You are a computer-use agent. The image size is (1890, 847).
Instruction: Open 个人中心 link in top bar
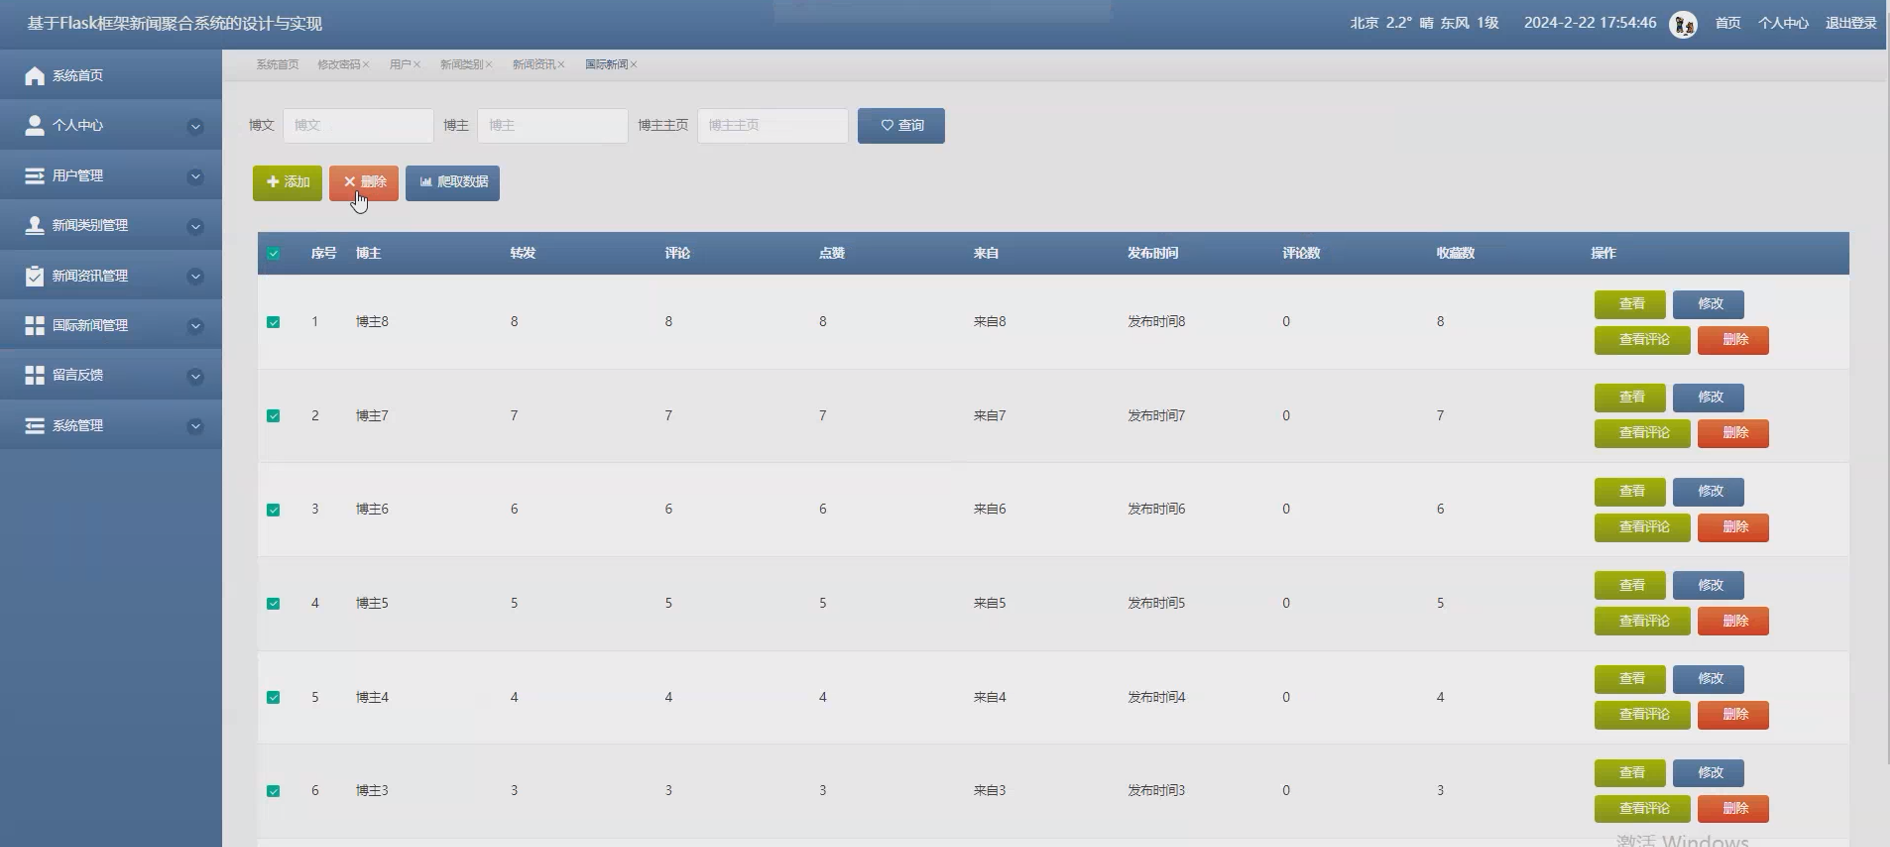(1783, 23)
